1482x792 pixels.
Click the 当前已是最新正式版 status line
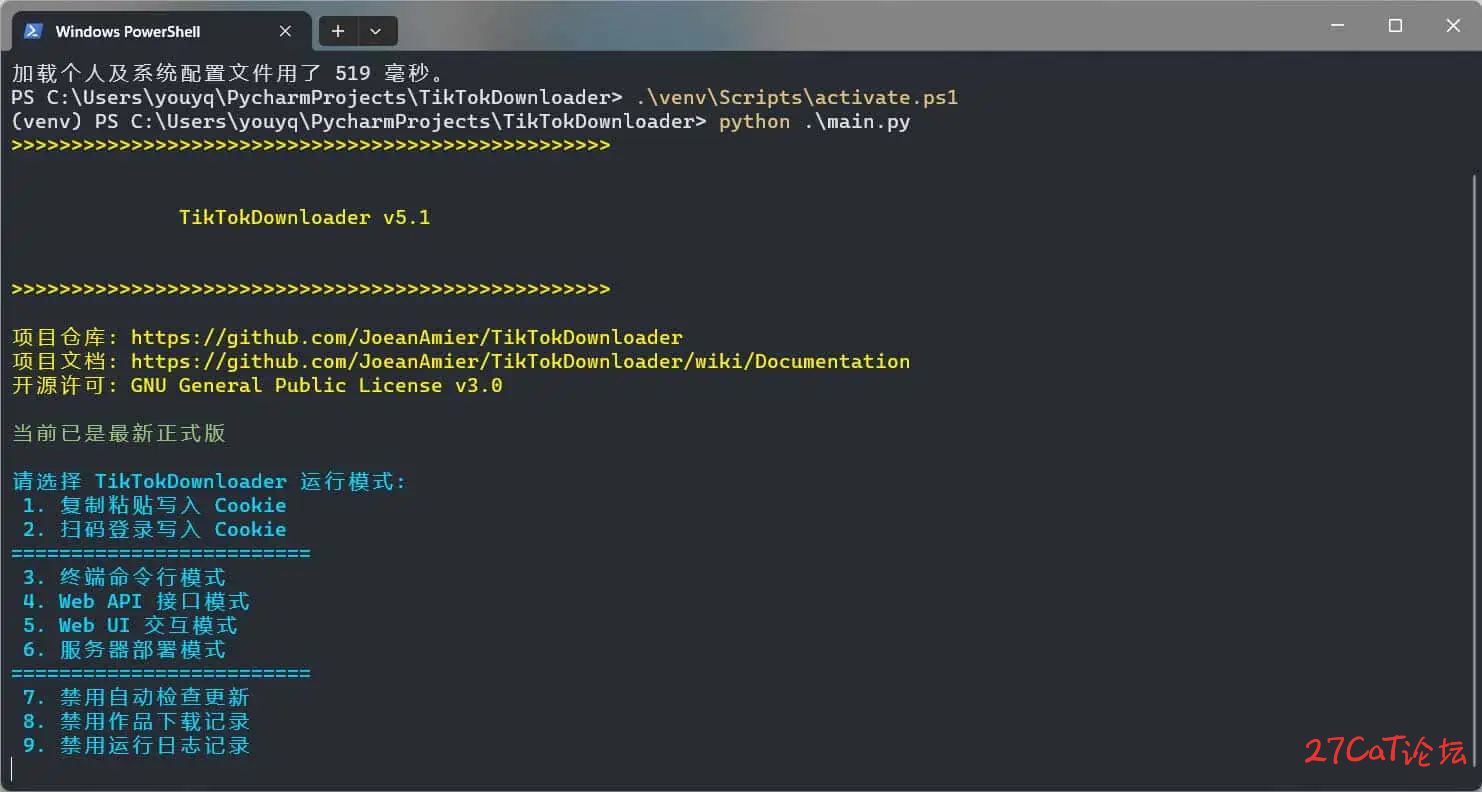point(119,433)
